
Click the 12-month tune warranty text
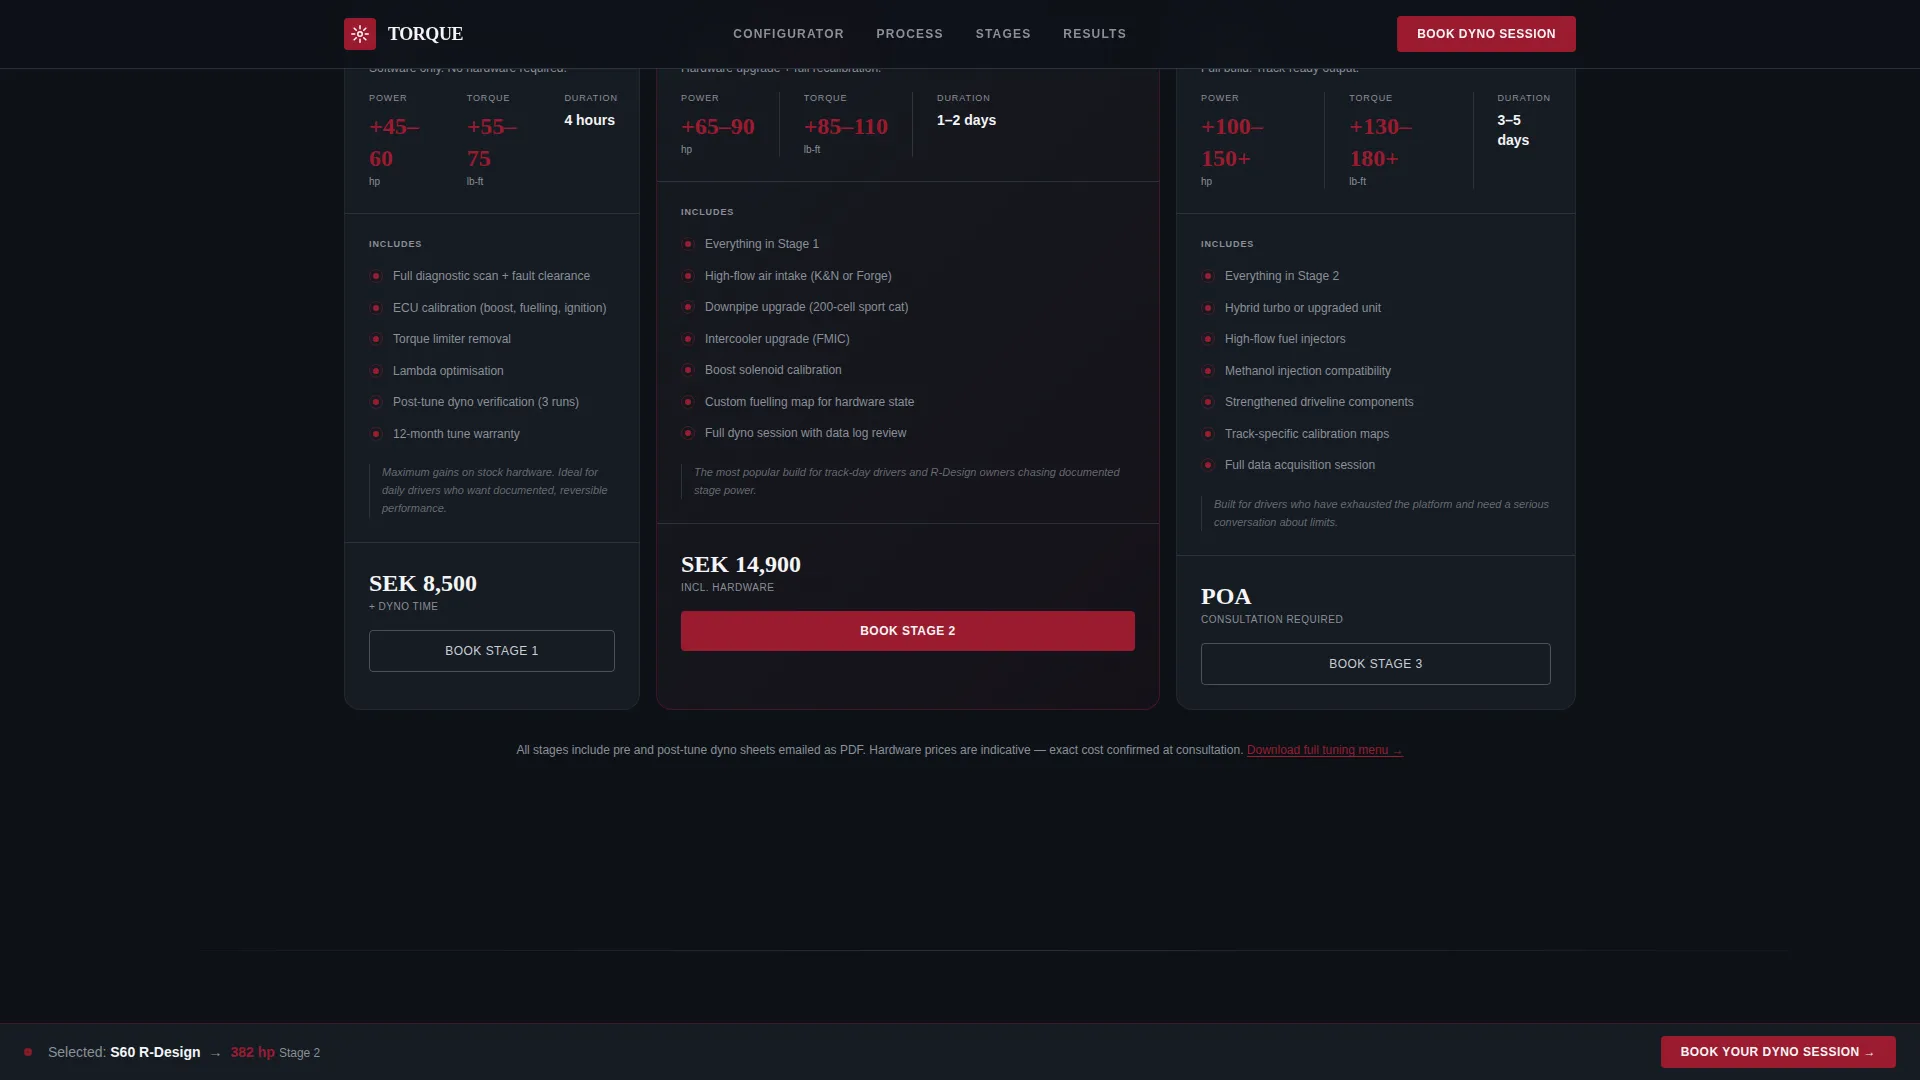tap(456, 434)
